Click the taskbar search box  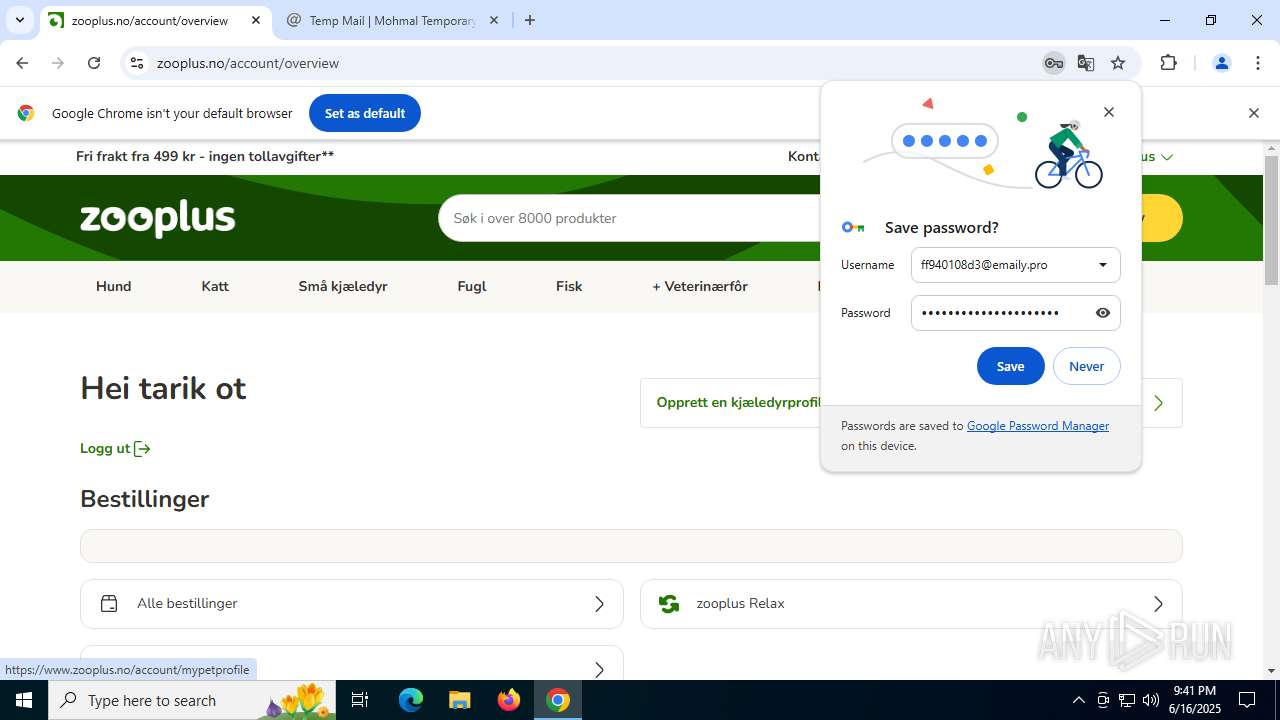[x=192, y=700]
